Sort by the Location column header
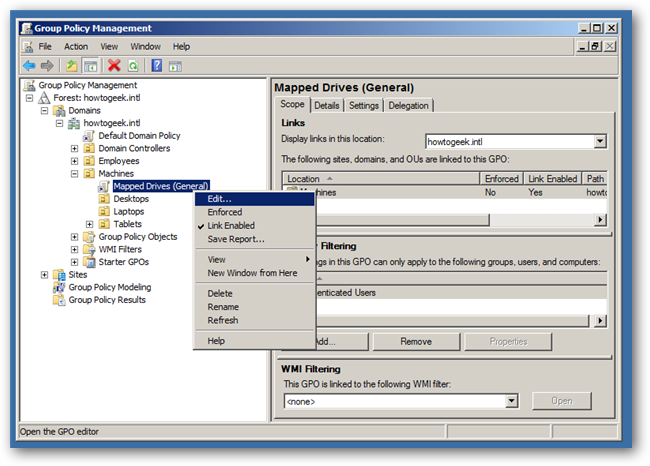 (x=381, y=179)
